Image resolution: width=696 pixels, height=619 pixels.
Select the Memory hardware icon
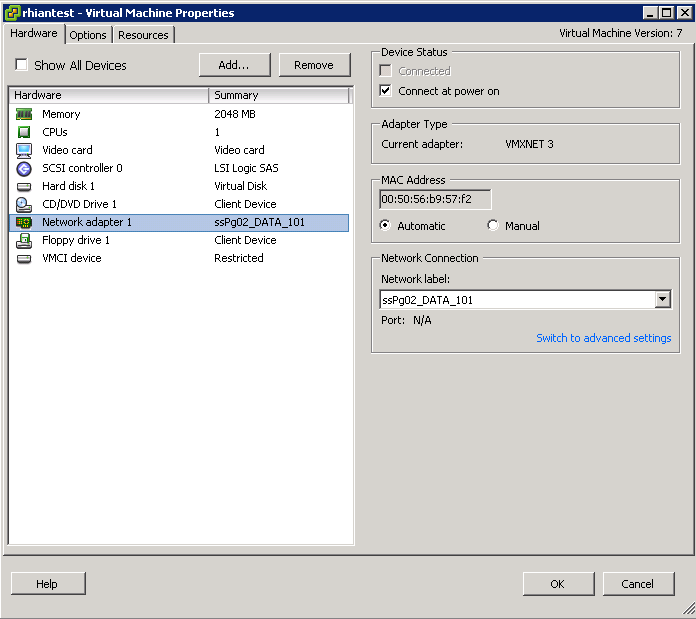tap(24, 114)
